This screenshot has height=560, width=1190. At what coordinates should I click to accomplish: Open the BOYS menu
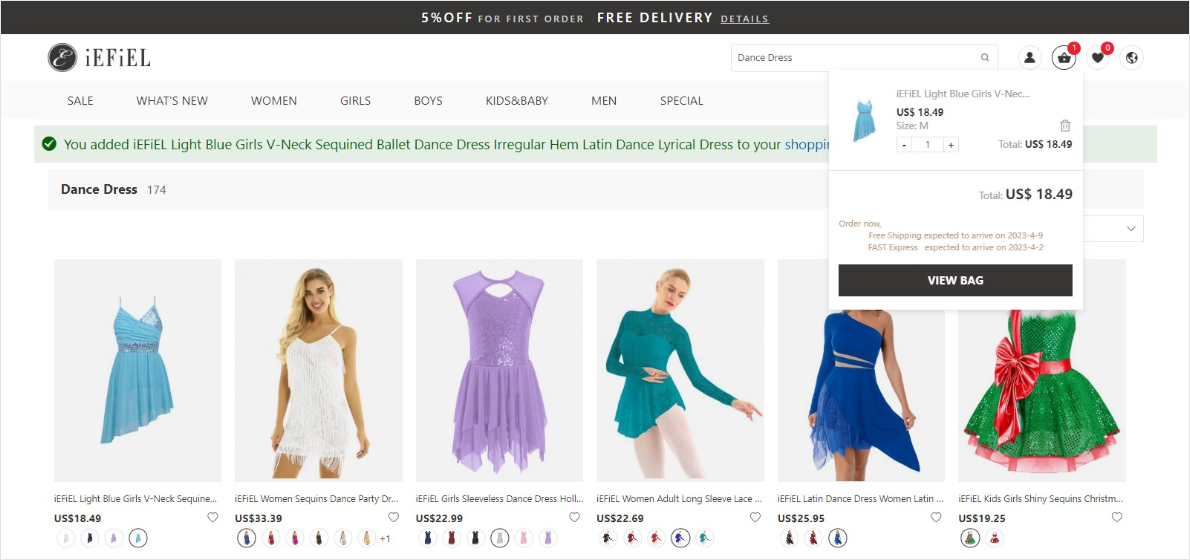[x=428, y=100]
